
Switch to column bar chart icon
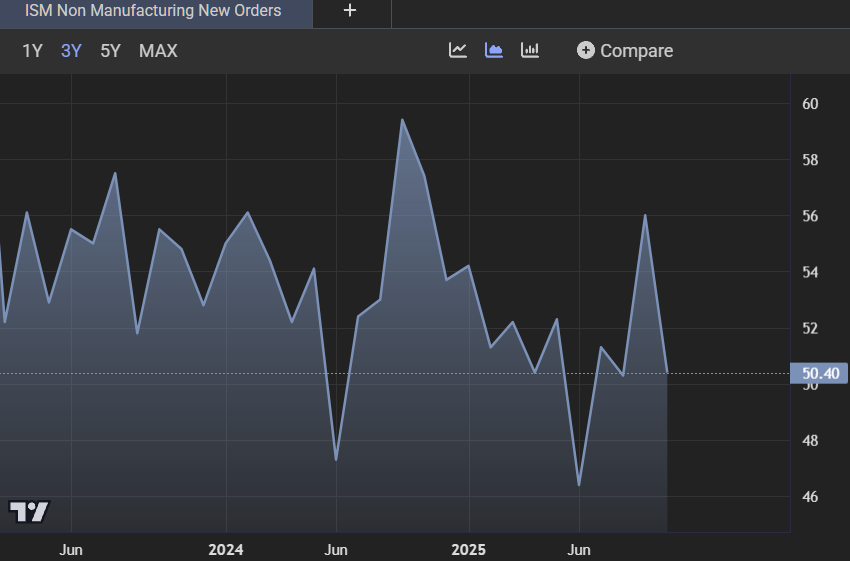point(530,50)
